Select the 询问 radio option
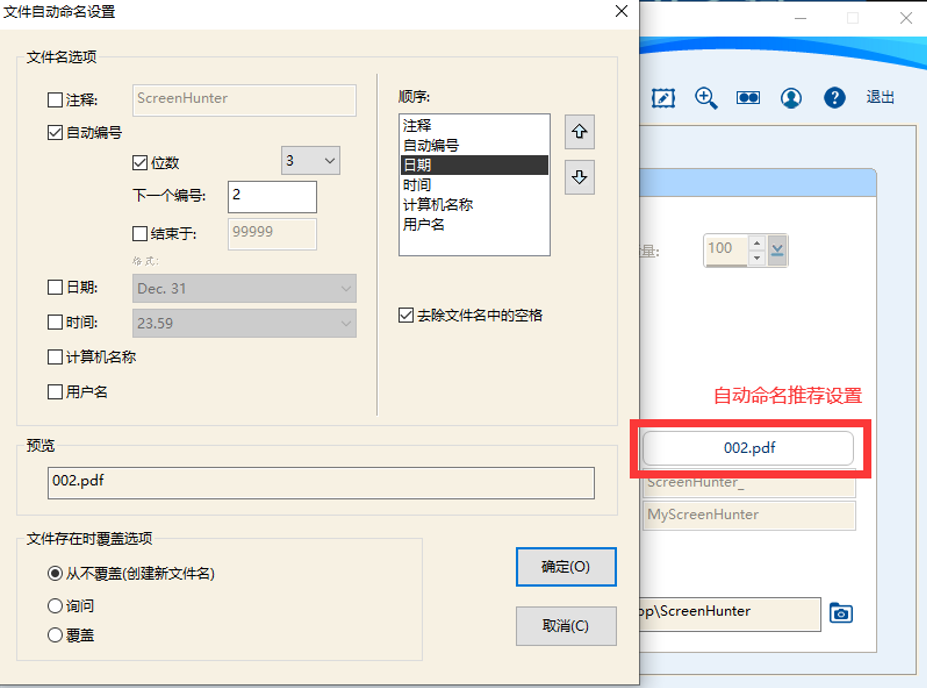Viewport: 927px width, 688px height. pyautogui.click(x=55, y=606)
